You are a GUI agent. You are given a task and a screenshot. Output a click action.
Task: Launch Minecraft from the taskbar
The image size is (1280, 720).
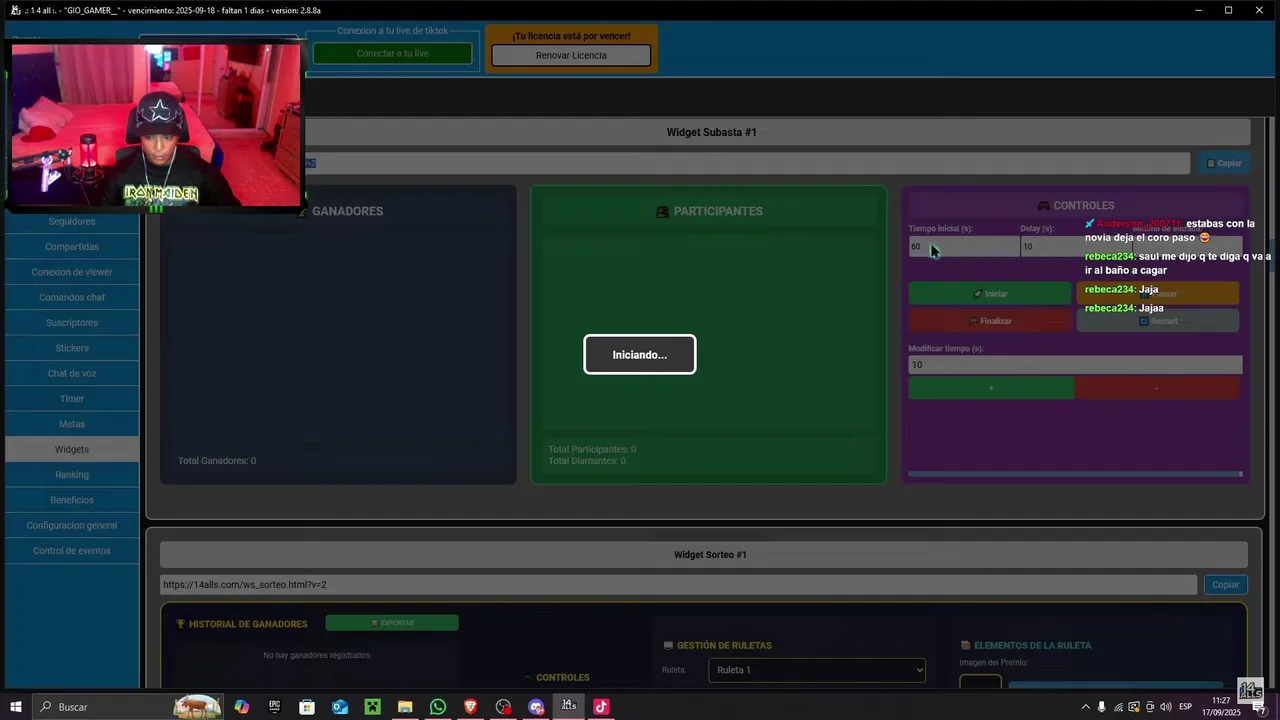[x=372, y=707]
